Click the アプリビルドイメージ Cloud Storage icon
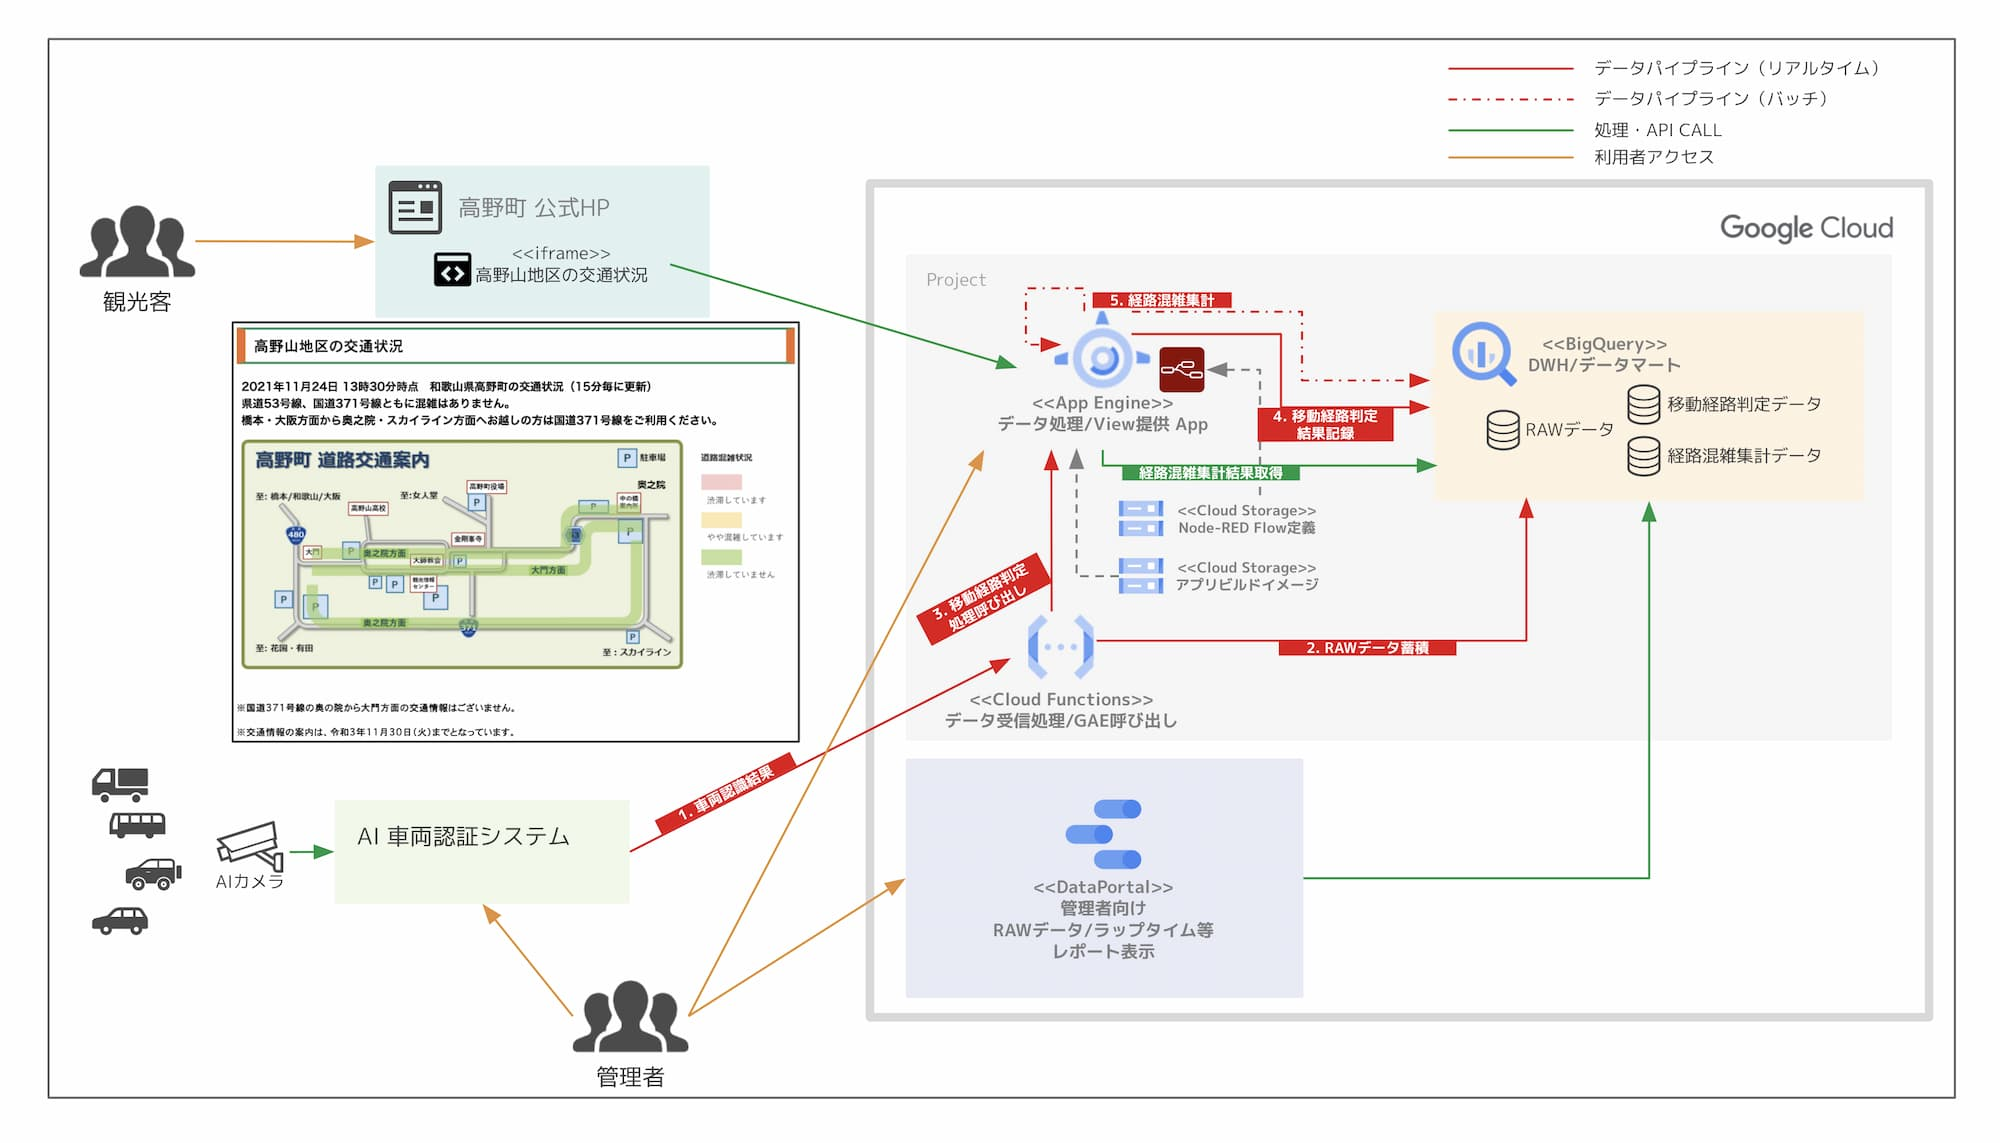Image resolution: width=2000 pixels, height=1143 pixels. 1141,576
